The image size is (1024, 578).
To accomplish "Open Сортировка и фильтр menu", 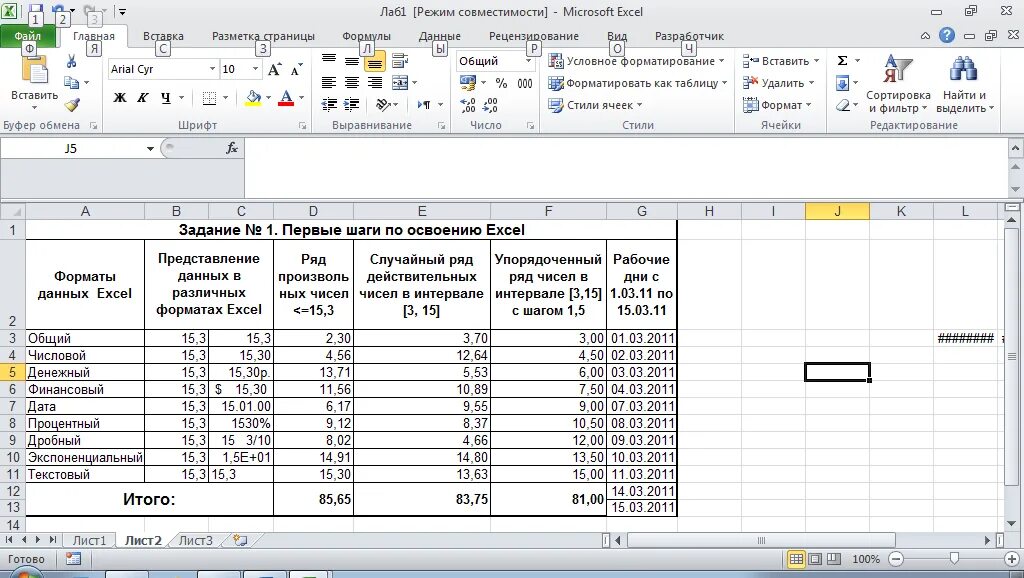I will pos(898,85).
